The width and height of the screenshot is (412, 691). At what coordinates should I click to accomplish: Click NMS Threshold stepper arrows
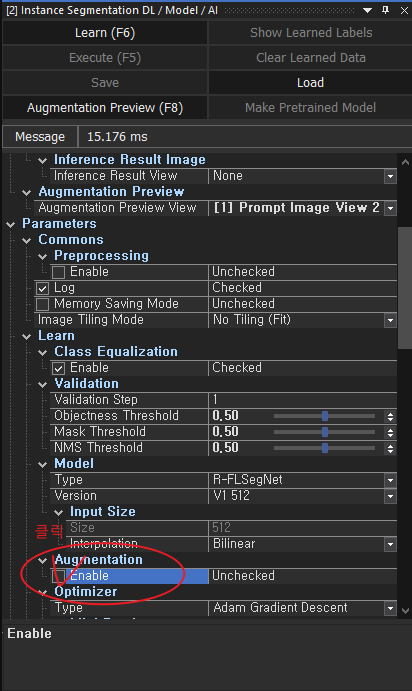click(390, 448)
